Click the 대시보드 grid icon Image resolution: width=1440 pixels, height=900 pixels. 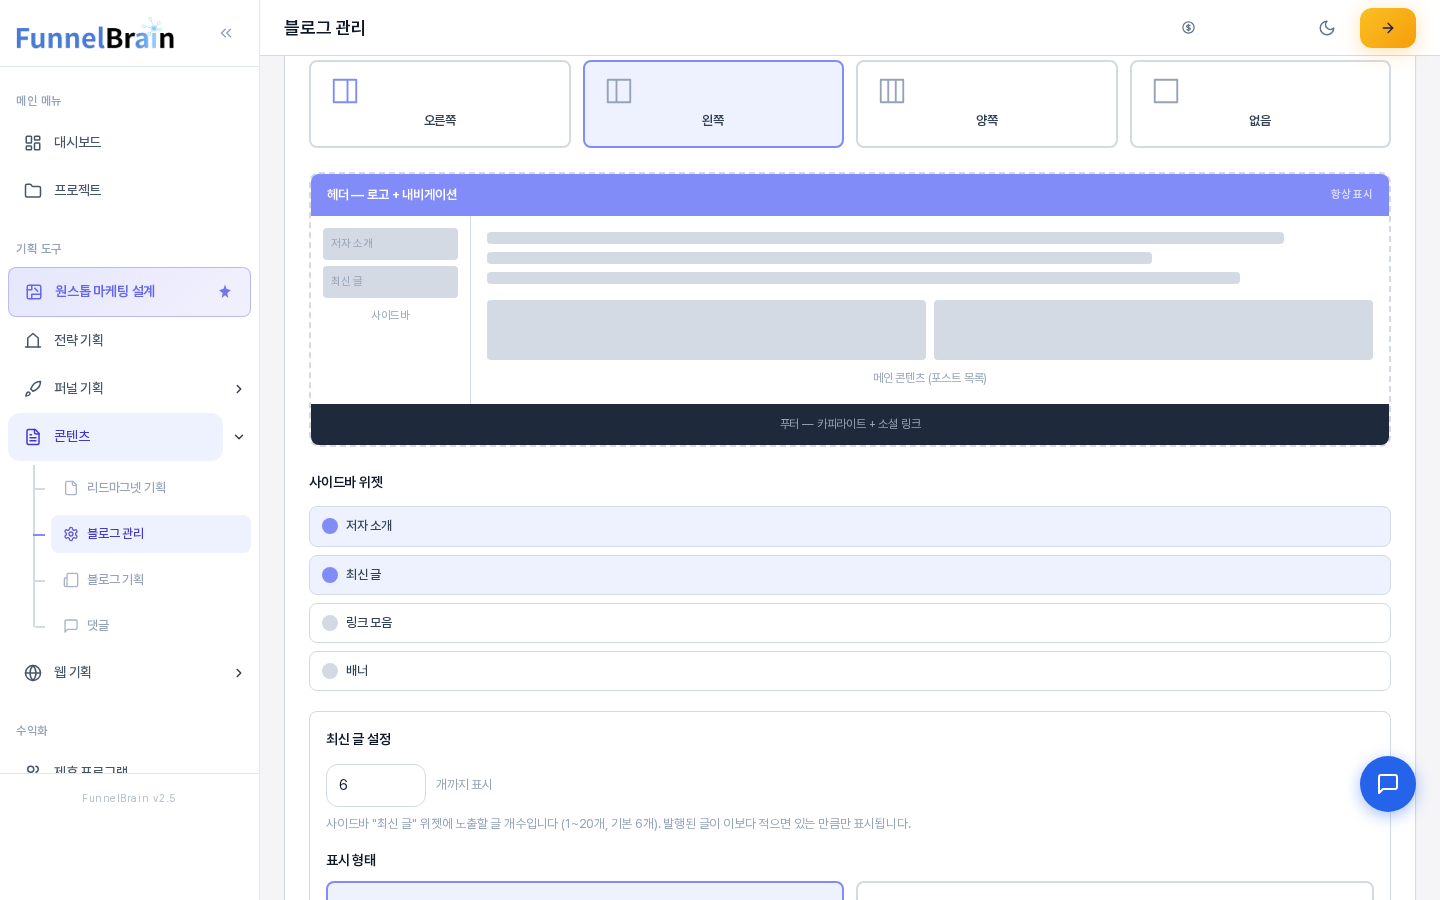tap(33, 143)
